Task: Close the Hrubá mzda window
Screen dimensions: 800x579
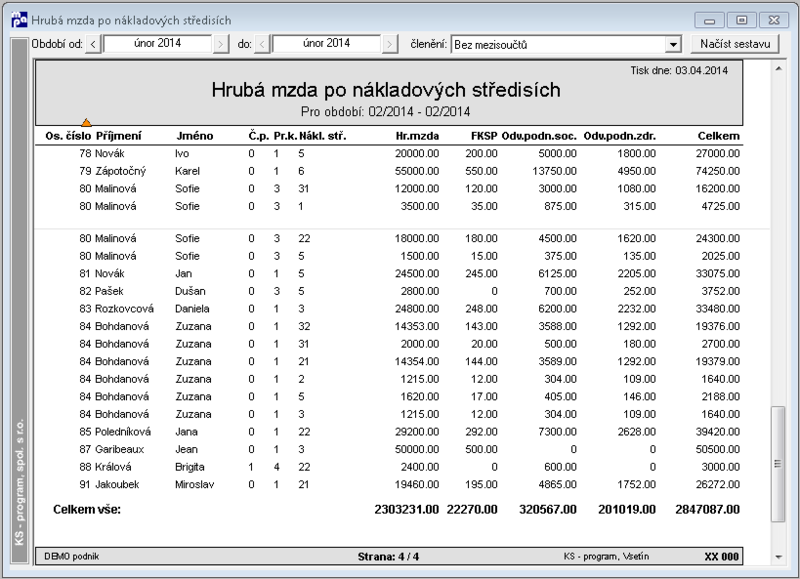Action: tap(774, 20)
